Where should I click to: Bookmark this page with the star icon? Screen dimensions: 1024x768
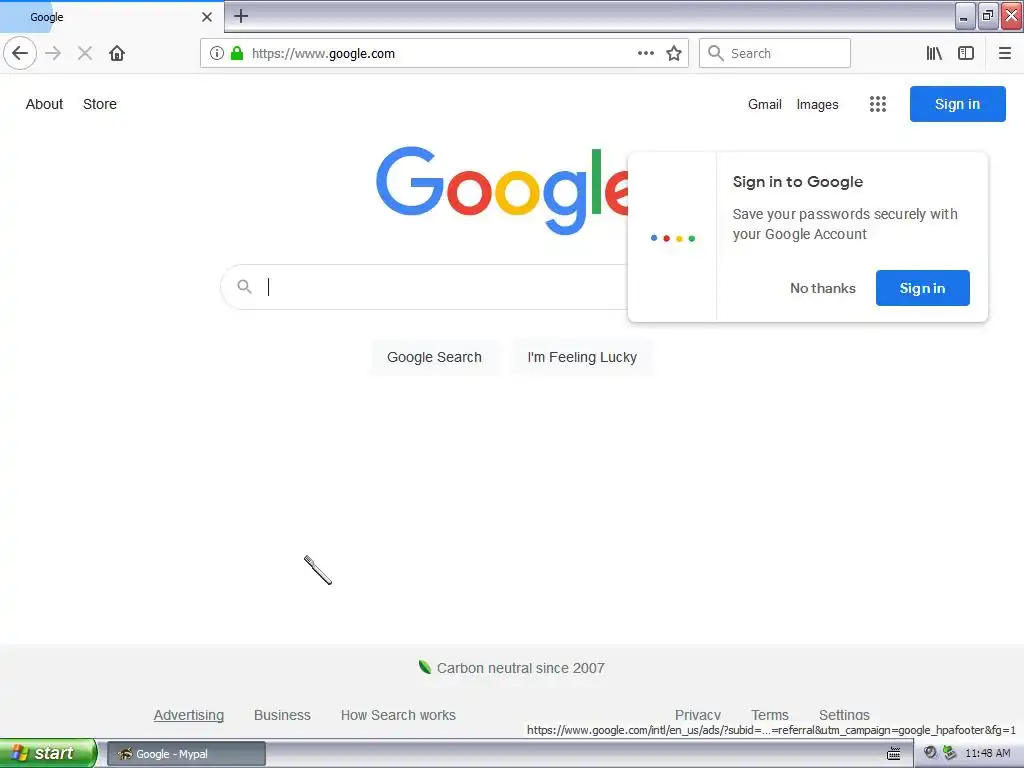click(674, 54)
